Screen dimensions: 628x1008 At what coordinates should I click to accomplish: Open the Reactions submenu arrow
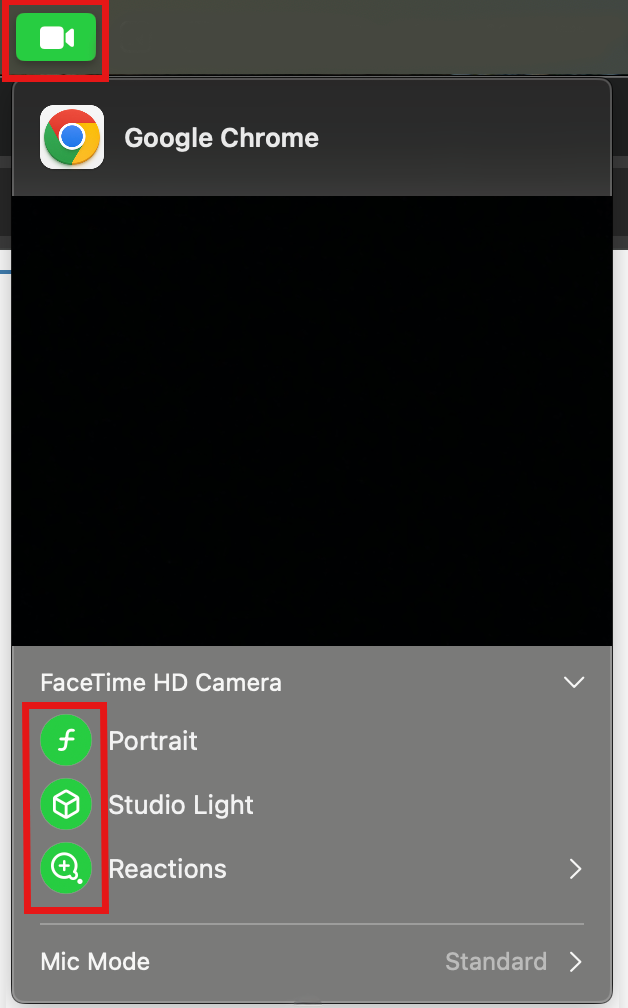[x=575, y=869]
